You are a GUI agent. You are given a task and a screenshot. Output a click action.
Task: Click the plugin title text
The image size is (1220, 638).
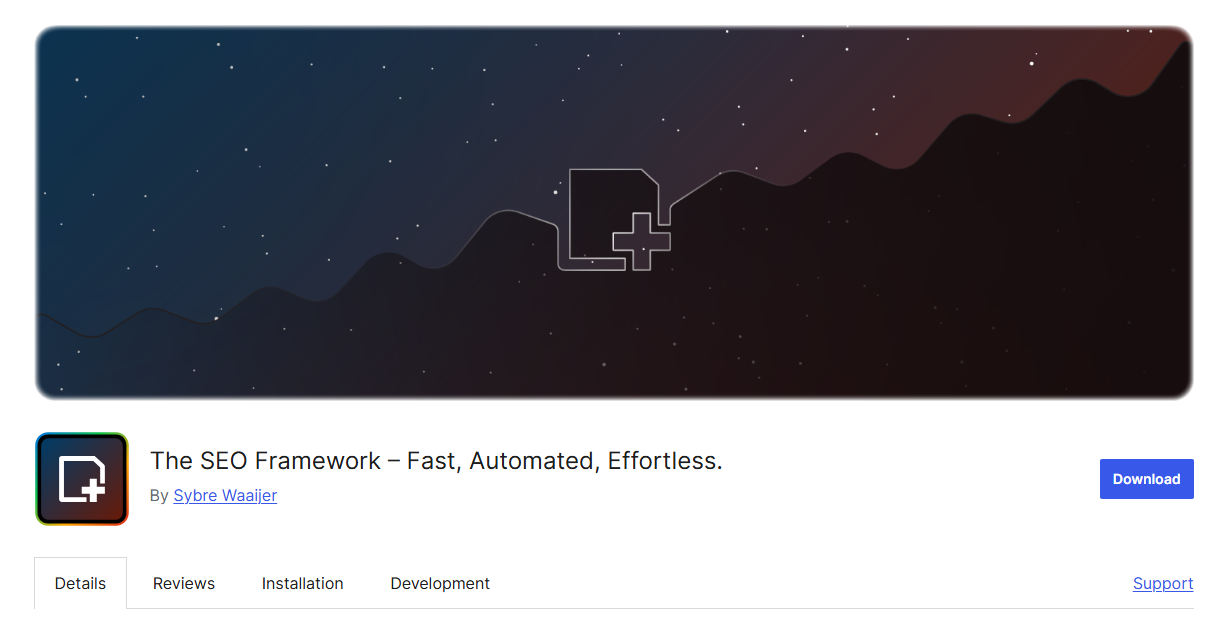[436, 461]
